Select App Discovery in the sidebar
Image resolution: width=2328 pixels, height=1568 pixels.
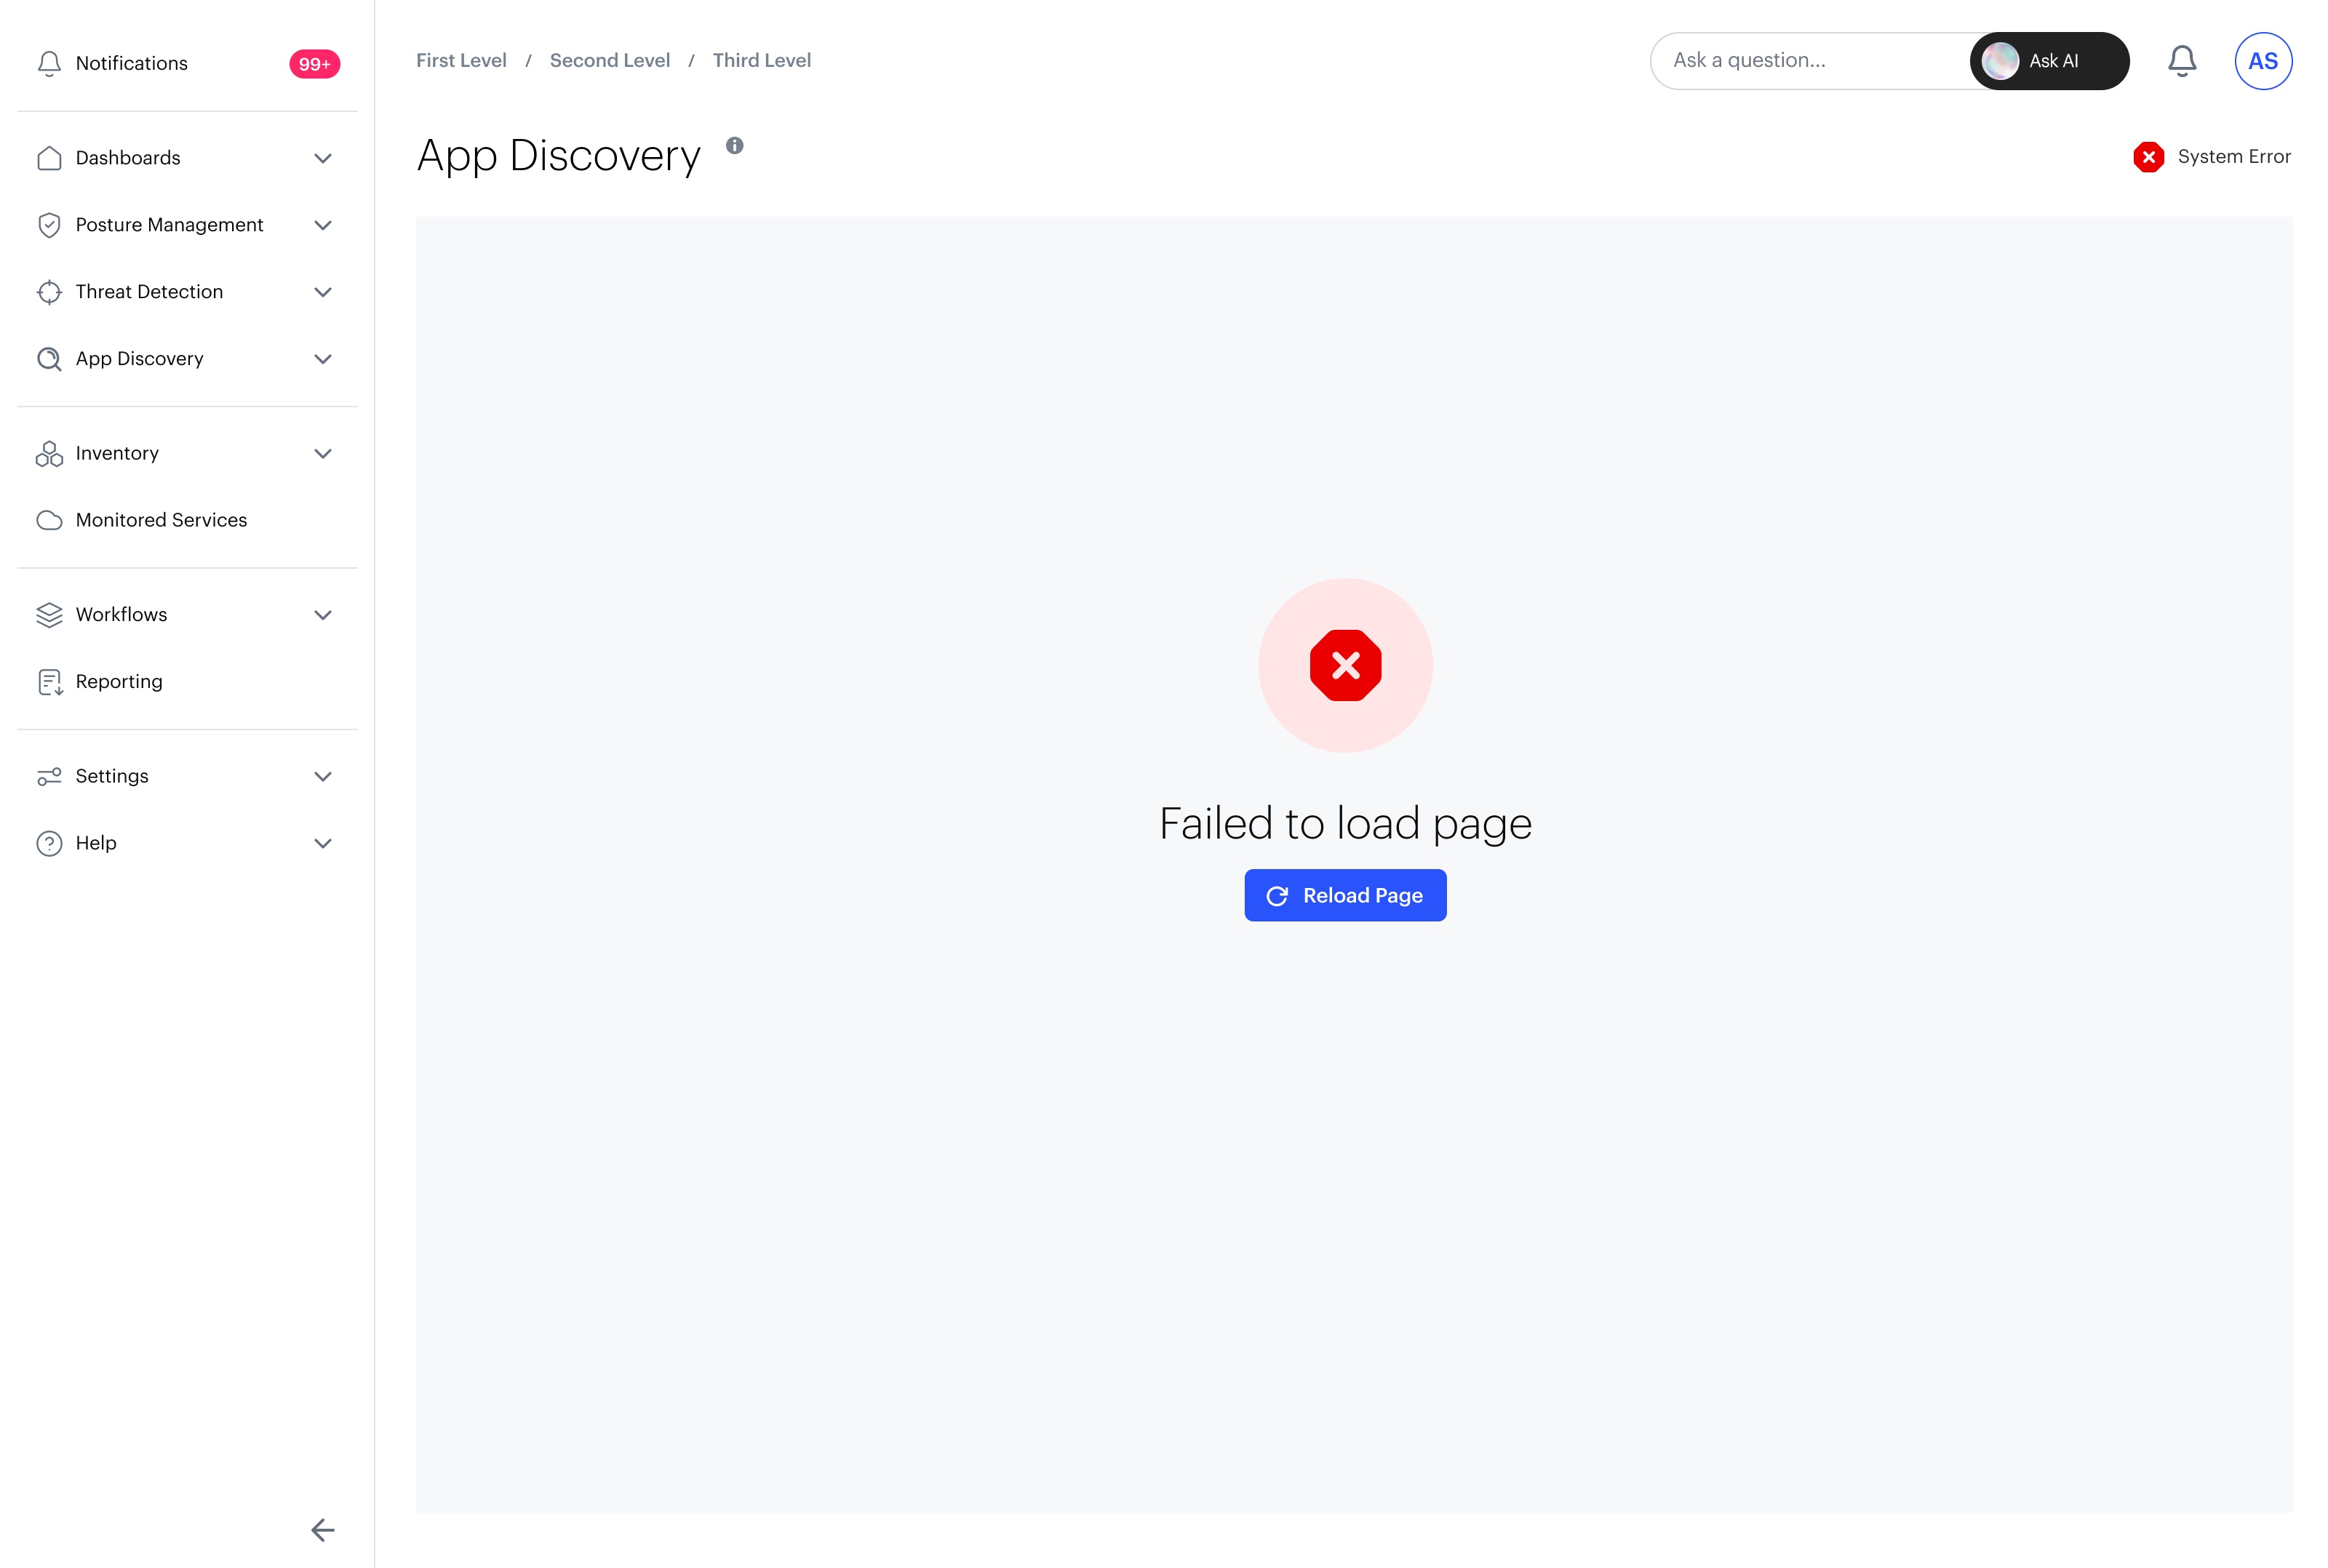(139, 359)
